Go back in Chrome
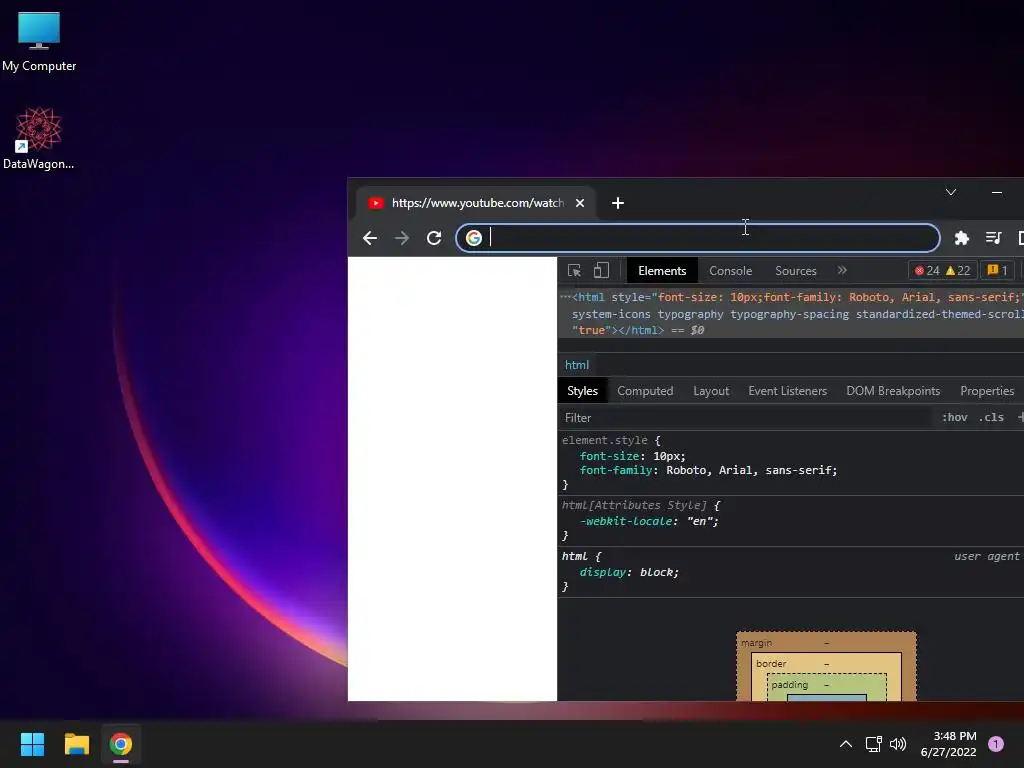 tap(370, 238)
